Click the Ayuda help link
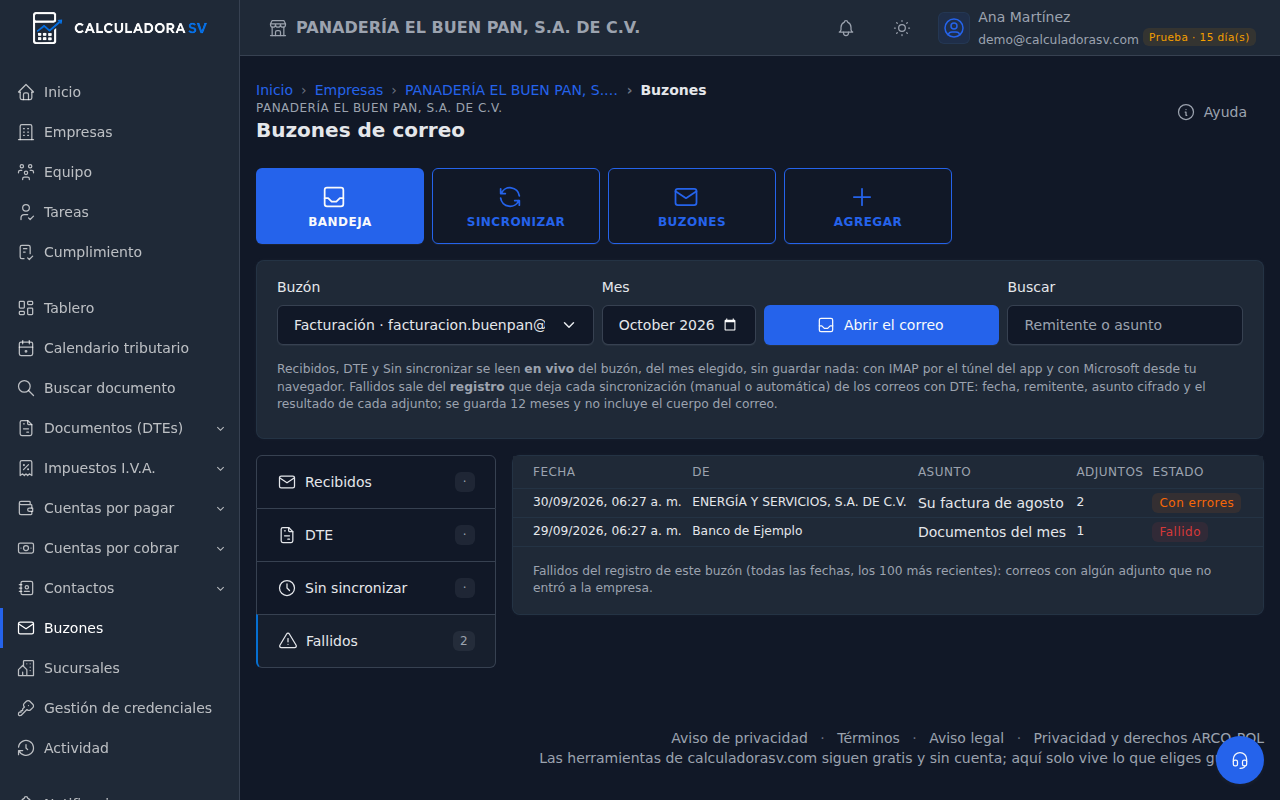Viewport: 1280px width, 800px height. (1212, 112)
